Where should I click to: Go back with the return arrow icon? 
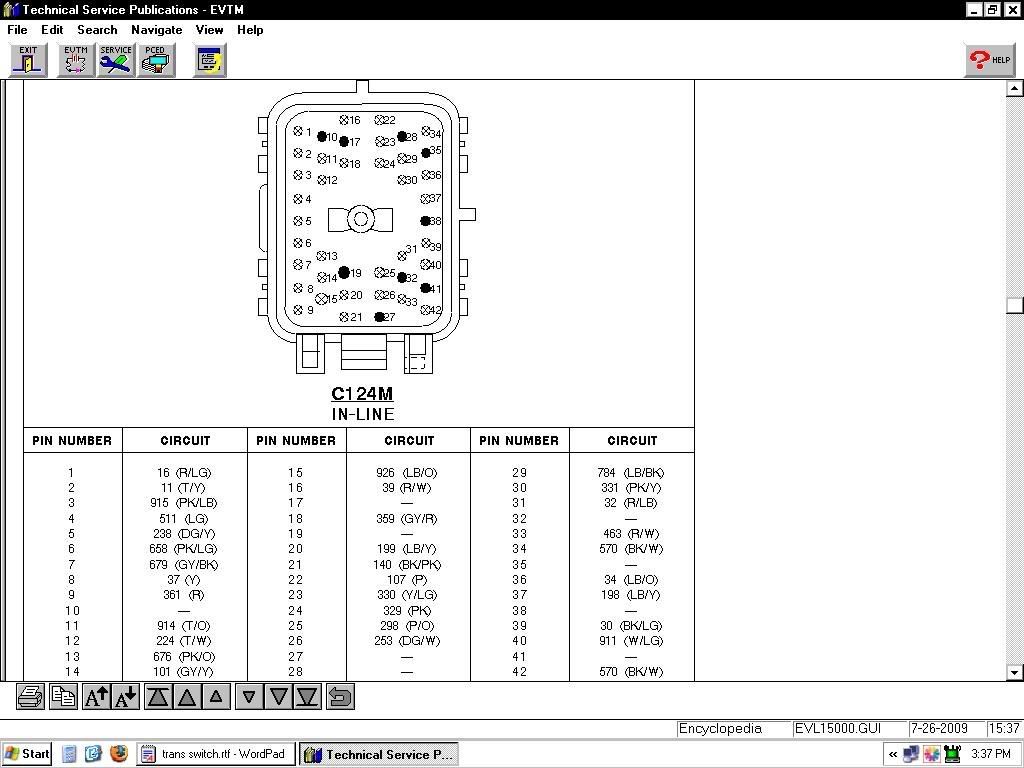pos(340,697)
